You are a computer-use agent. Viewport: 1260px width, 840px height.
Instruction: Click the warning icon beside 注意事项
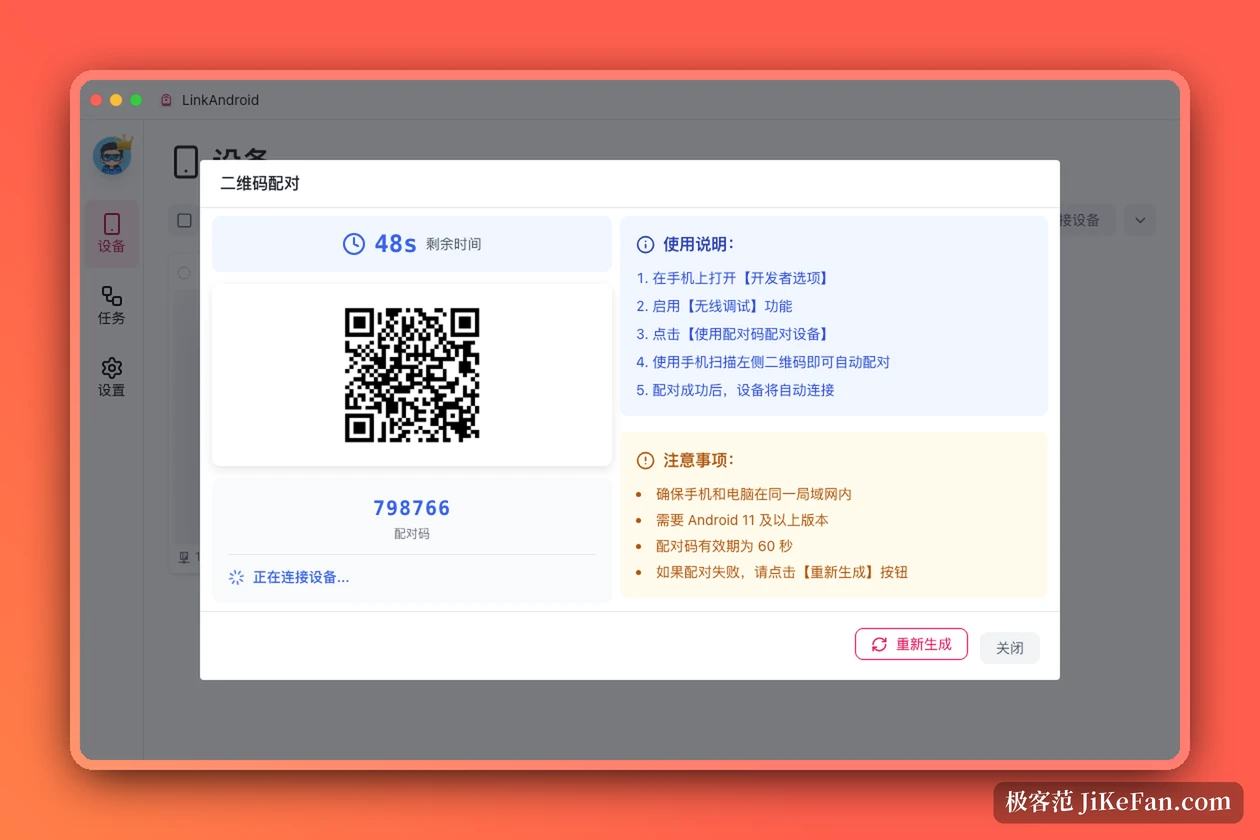click(x=645, y=460)
